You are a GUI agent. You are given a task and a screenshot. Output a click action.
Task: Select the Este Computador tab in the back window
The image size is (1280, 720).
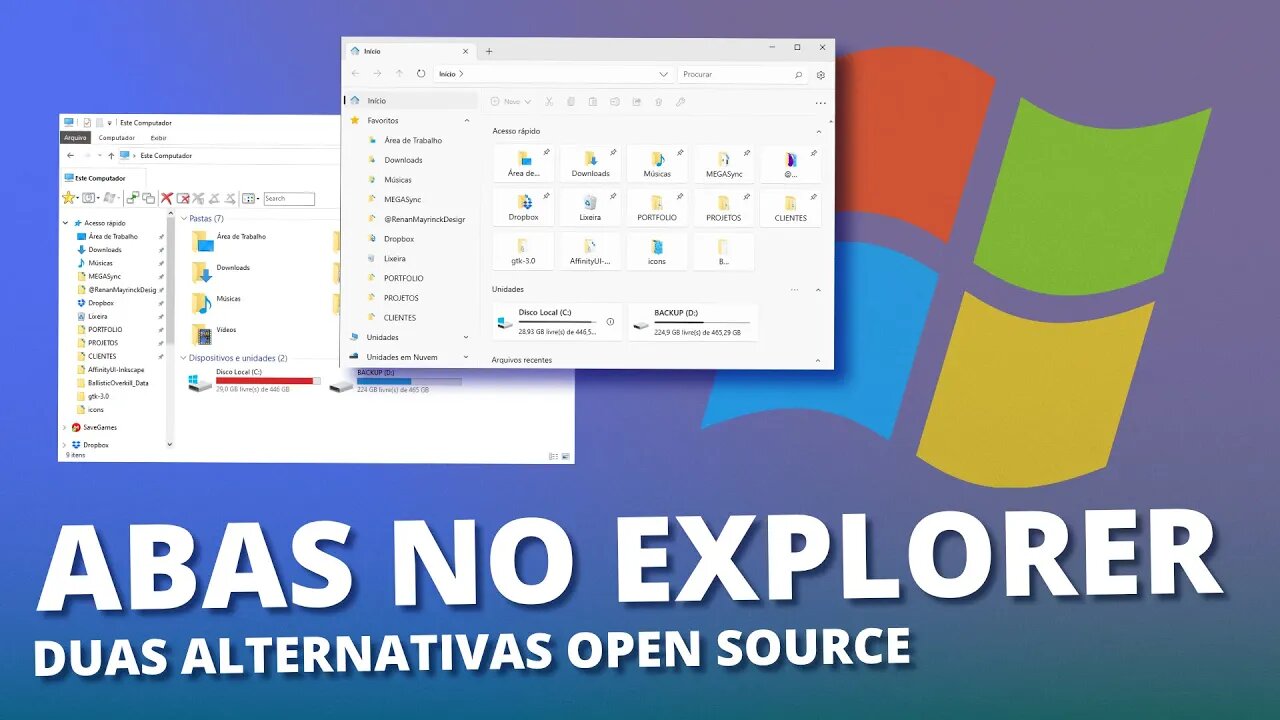pos(101,178)
